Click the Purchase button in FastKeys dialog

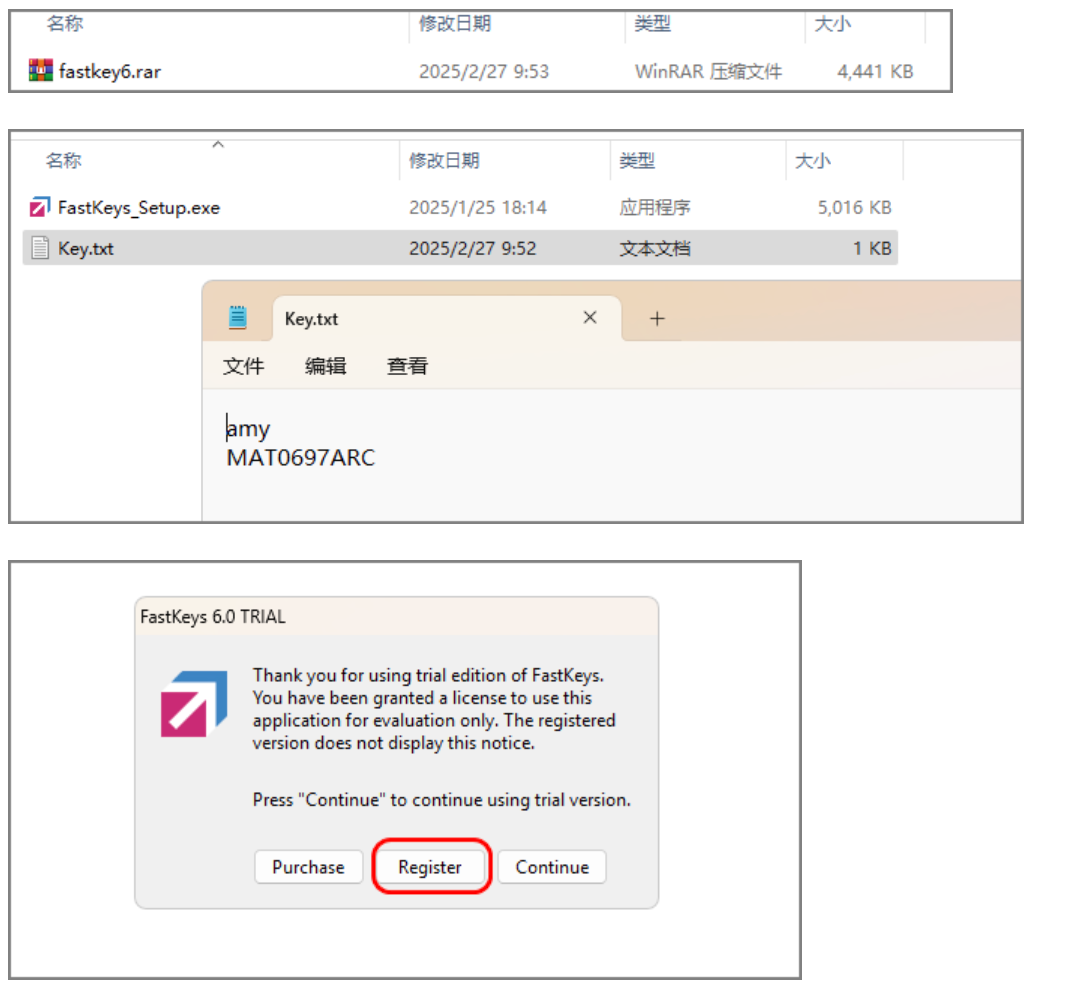tap(308, 867)
